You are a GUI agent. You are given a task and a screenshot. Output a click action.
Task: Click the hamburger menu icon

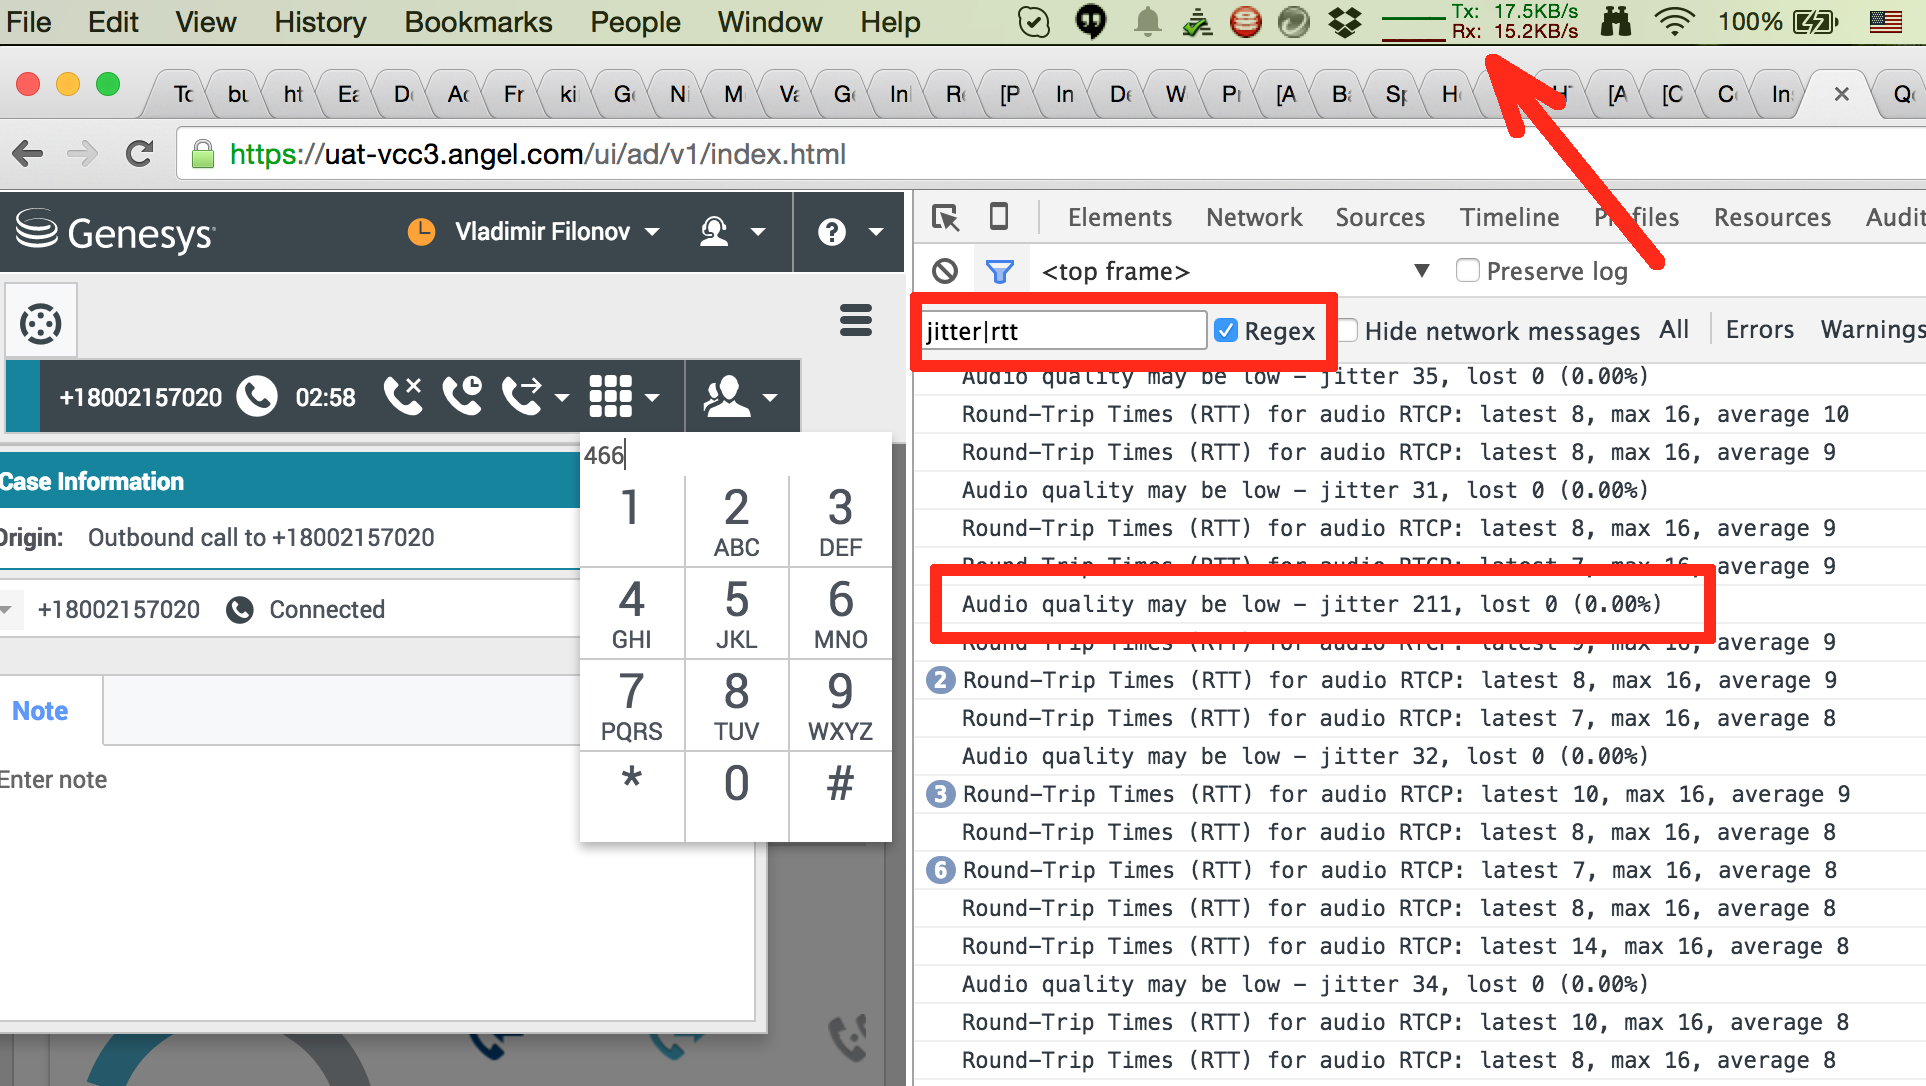coord(855,320)
